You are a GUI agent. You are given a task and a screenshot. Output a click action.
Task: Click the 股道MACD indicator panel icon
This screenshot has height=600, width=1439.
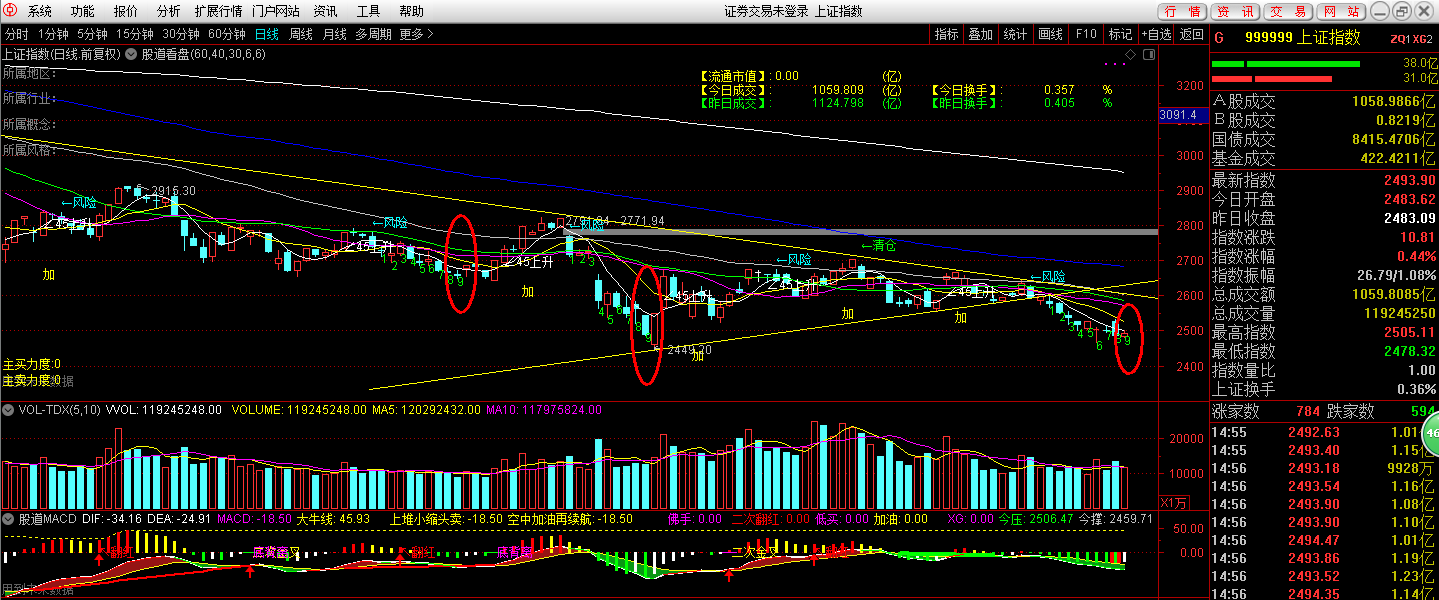click(x=9, y=519)
